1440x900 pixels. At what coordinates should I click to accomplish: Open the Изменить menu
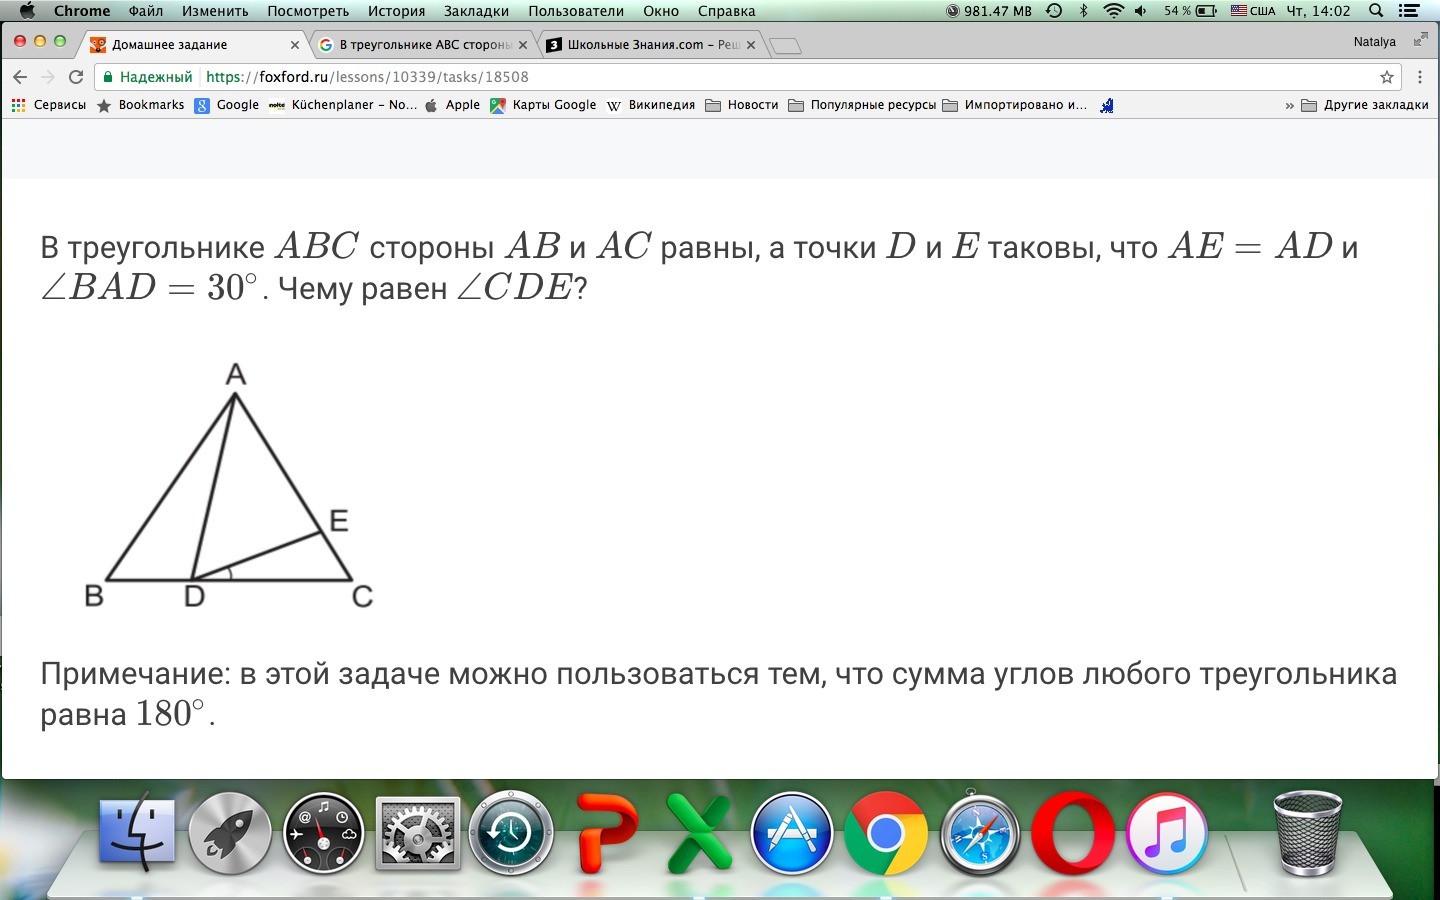(x=215, y=11)
